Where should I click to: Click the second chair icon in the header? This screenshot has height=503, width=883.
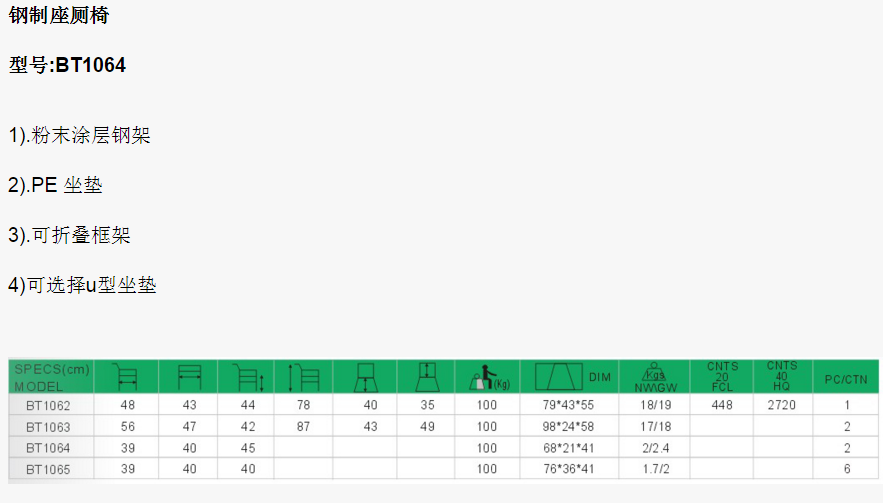click(x=189, y=378)
